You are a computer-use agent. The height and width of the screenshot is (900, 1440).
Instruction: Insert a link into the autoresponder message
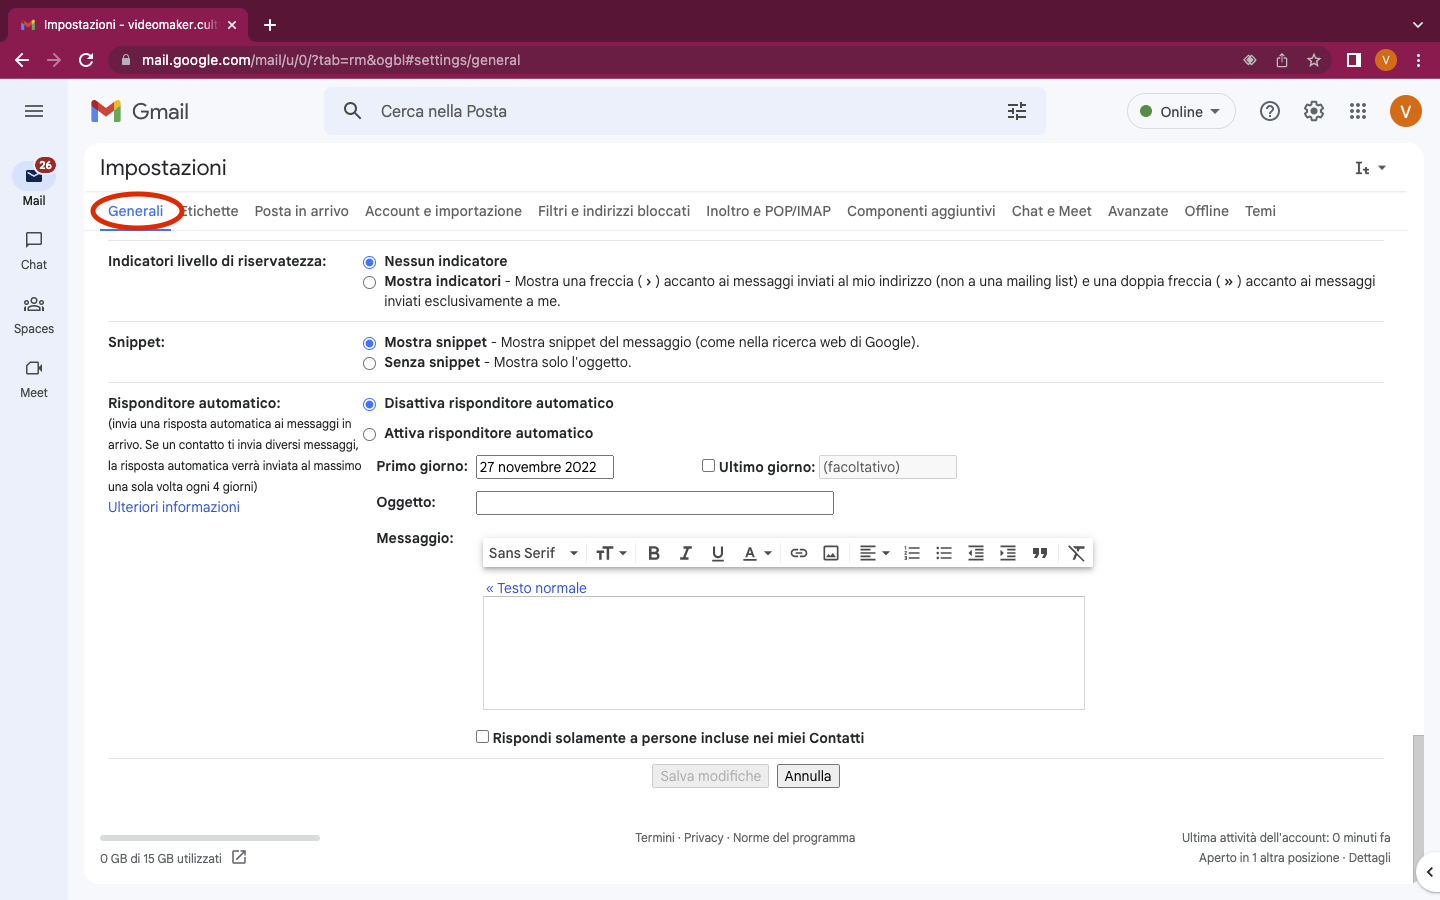(798, 552)
